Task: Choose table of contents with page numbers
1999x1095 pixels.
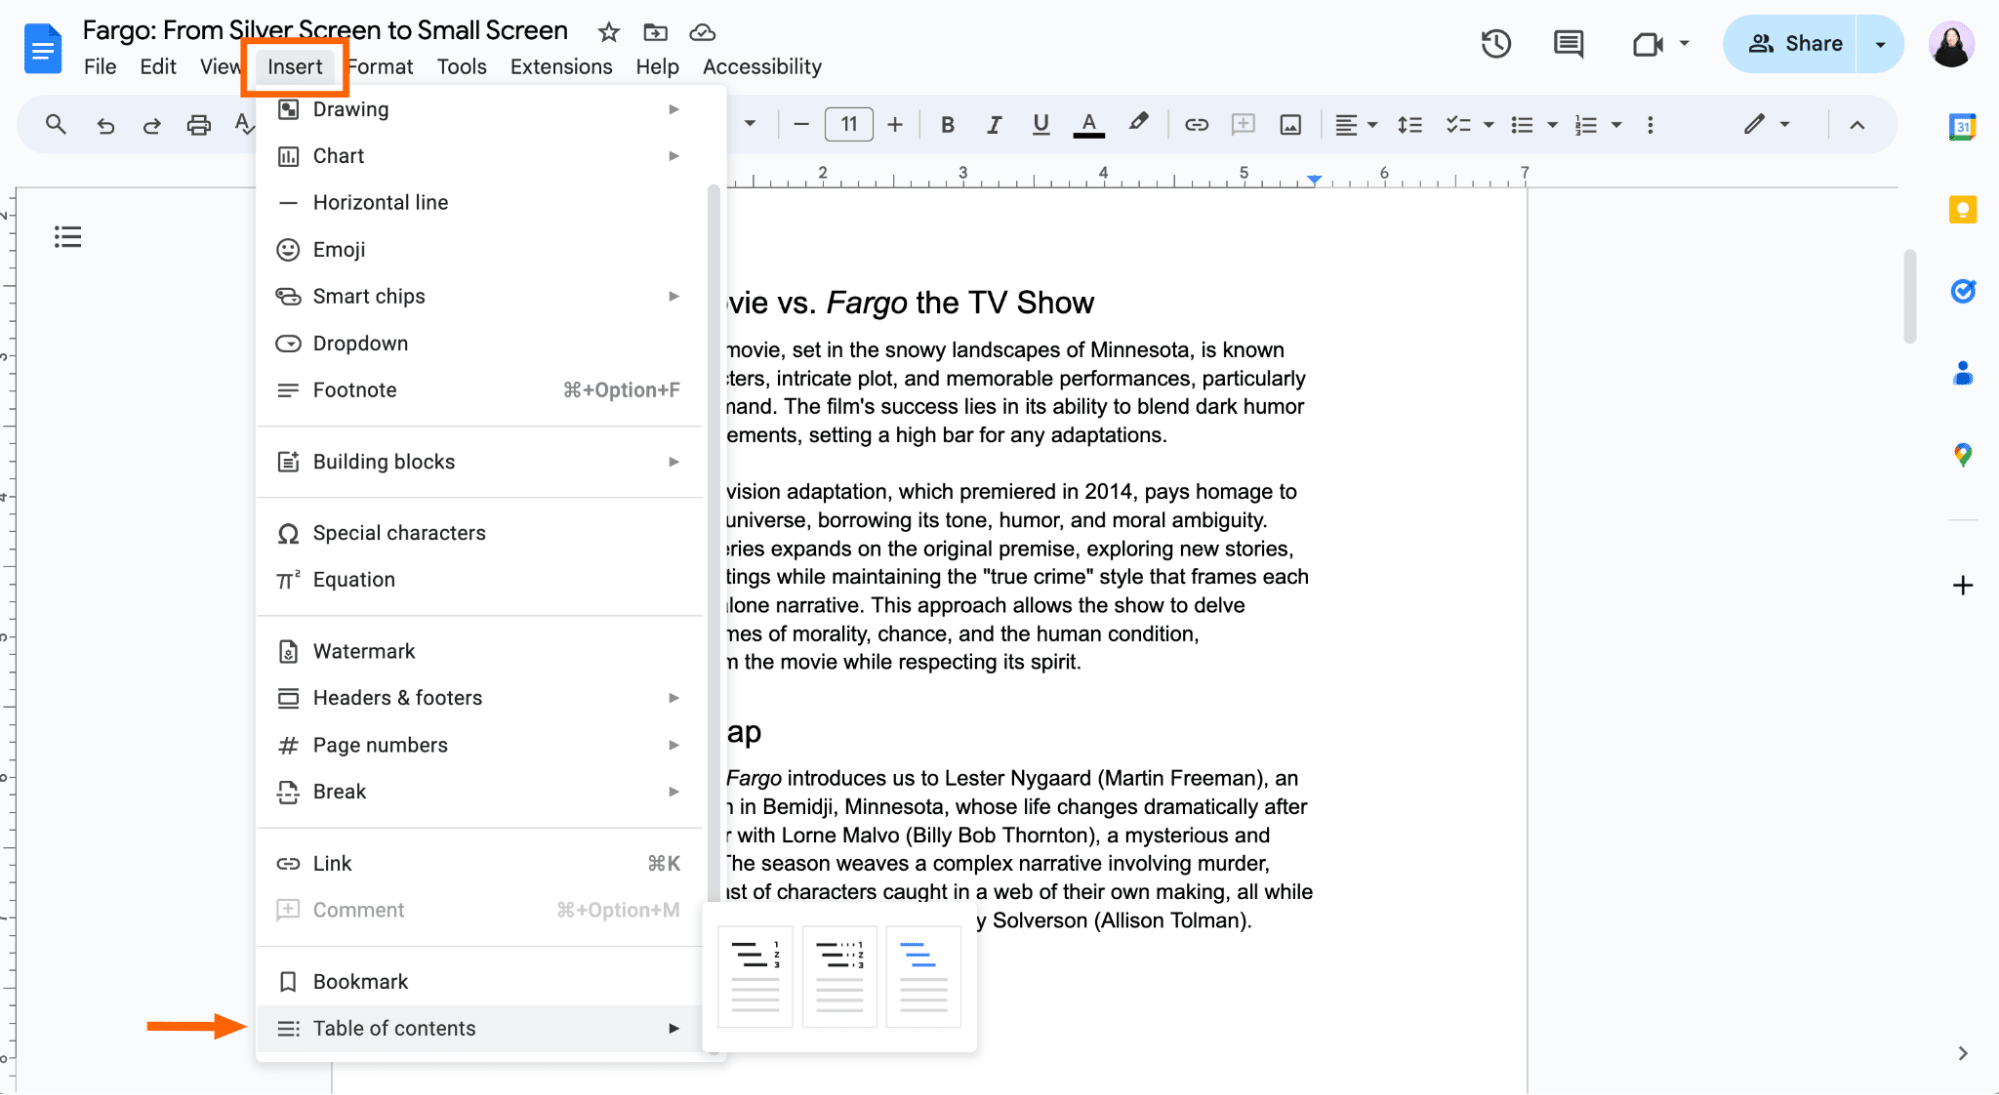Action: click(x=755, y=977)
